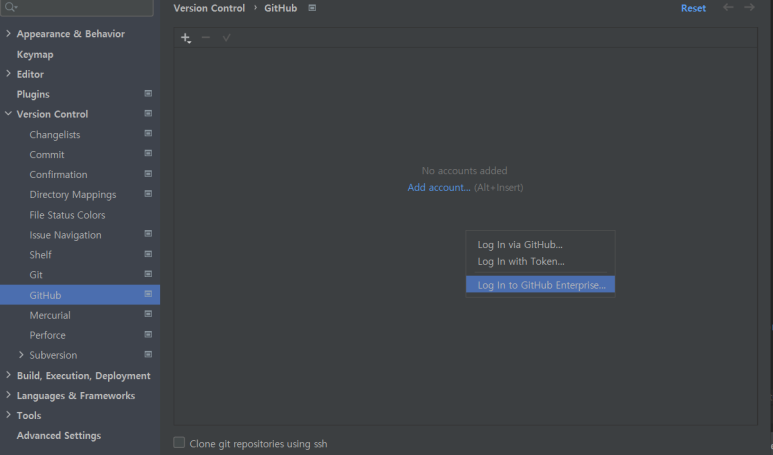This screenshot has width=773, height=455.
Task: Collapse the Version Control section
Action: click(x=8, y=113)
